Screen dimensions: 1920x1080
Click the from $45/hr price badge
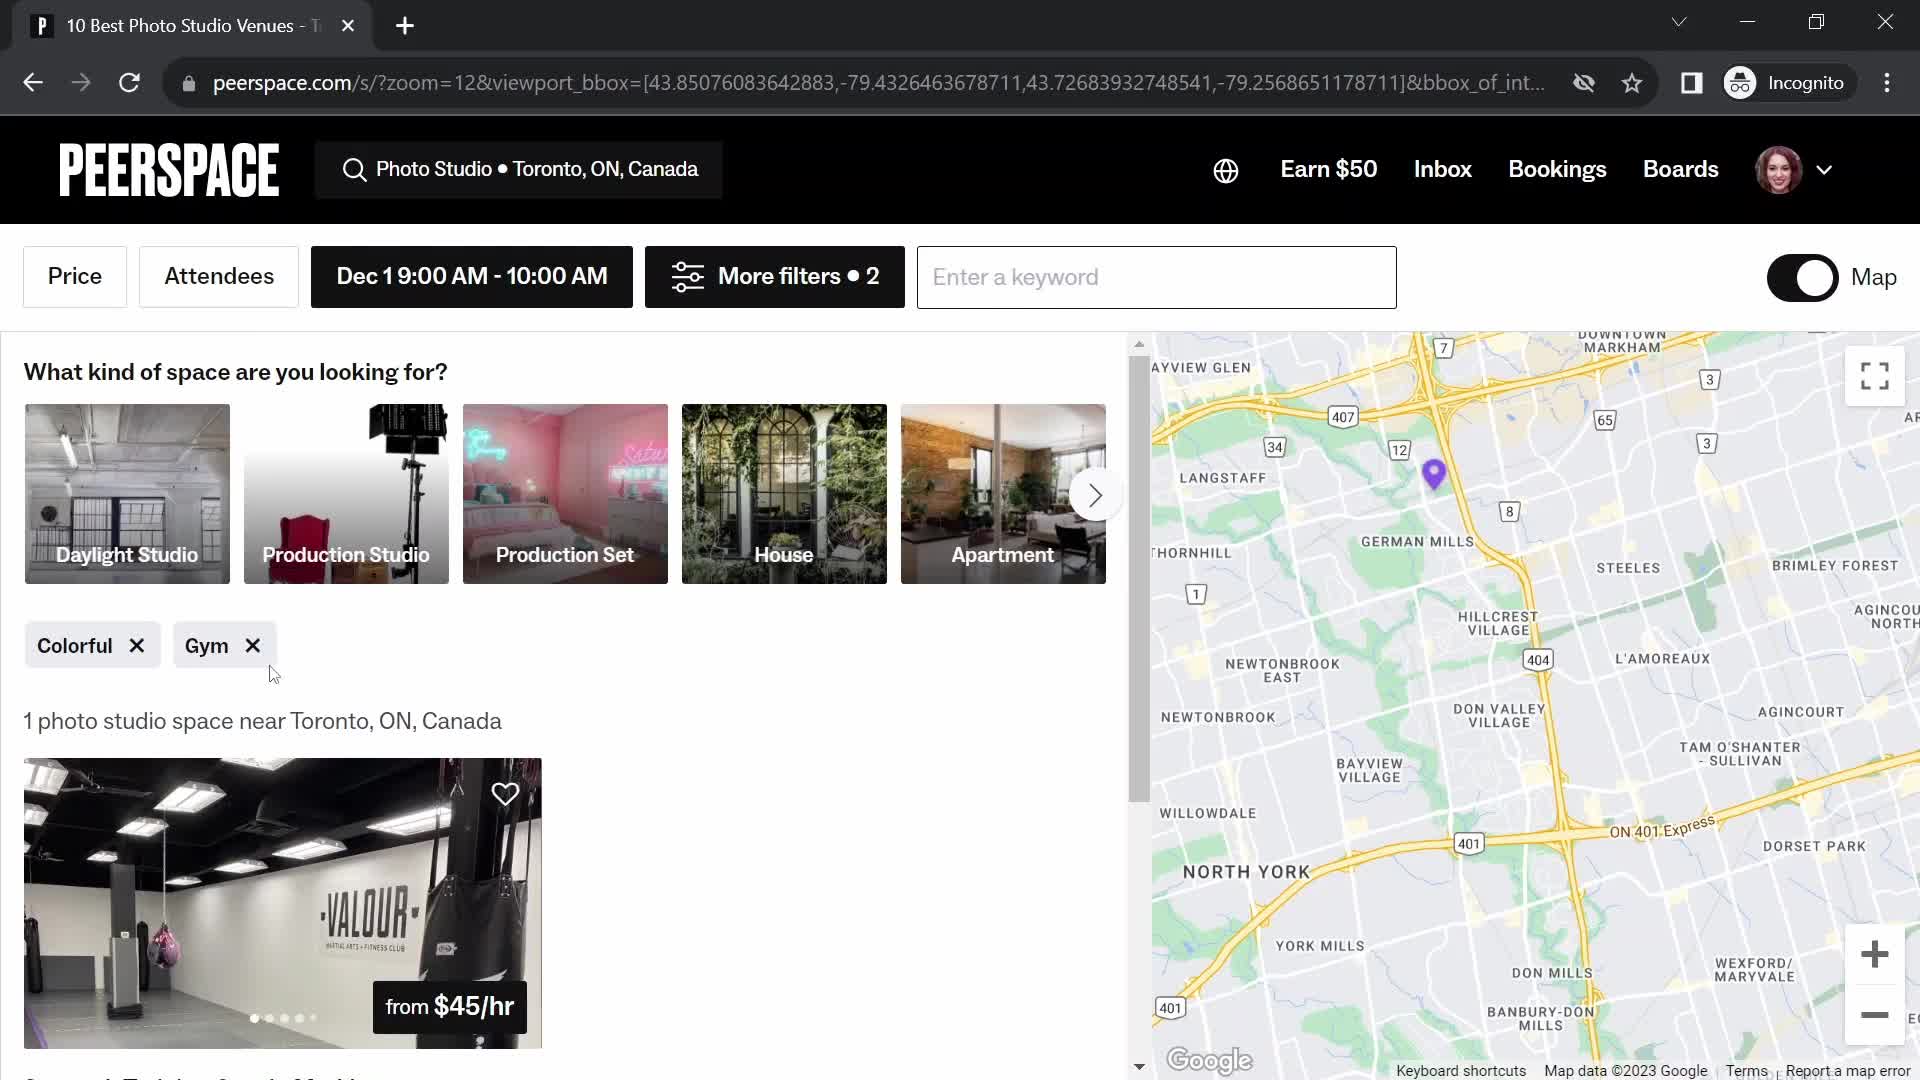click(x=450, y=1007)
